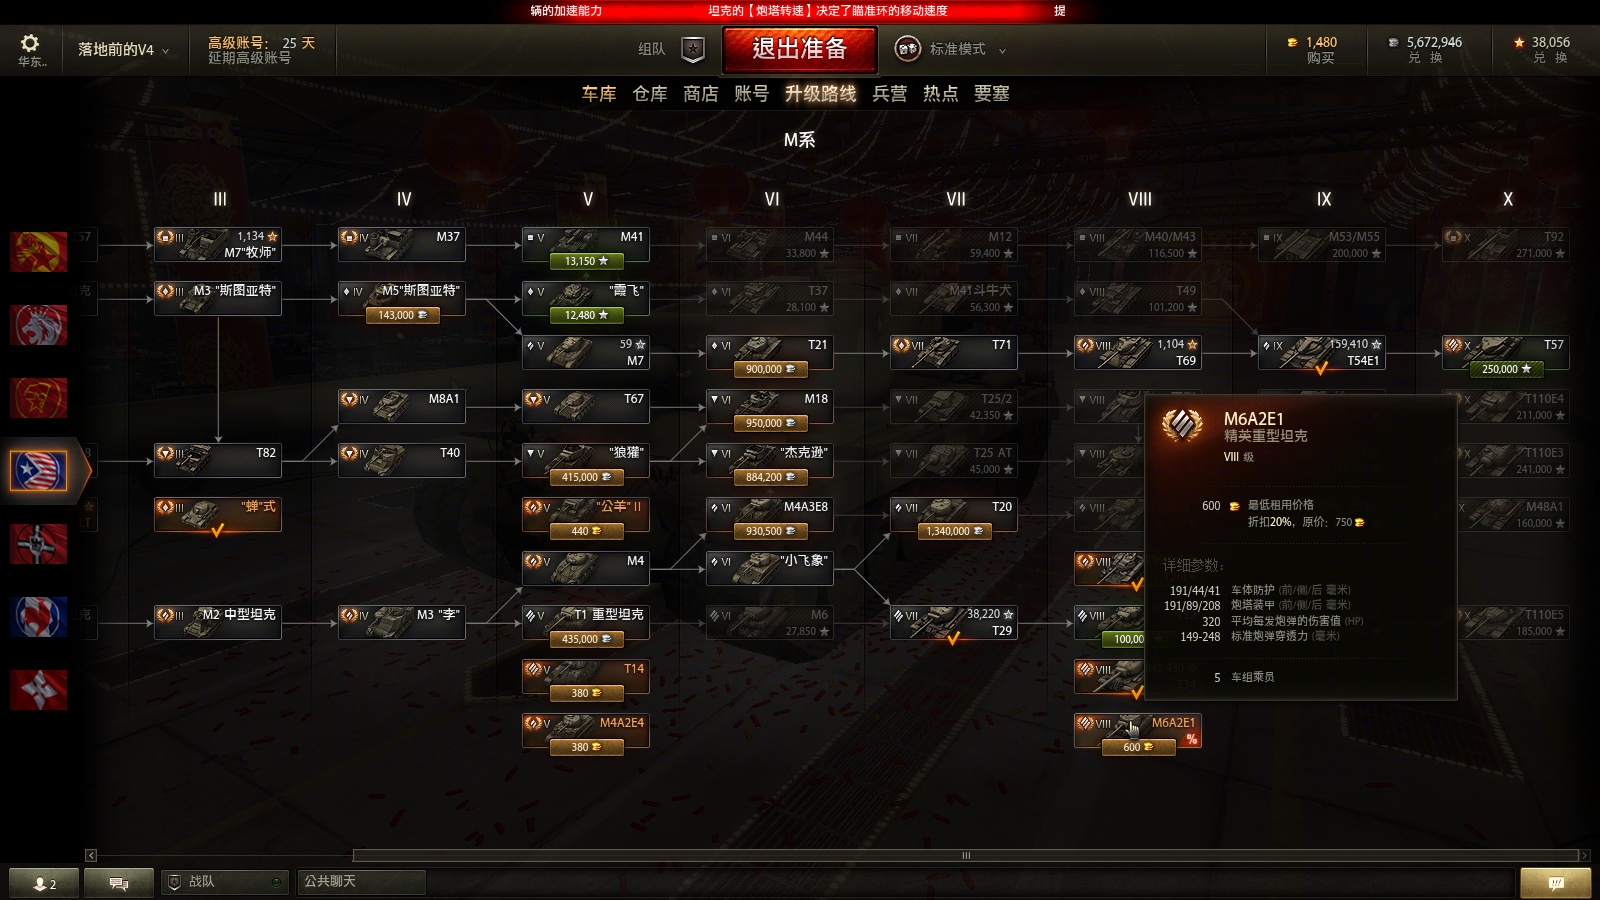Toggle the 战队 clan chat channel
Viewport: 1600px width, 900px height.
(x=224, y=882)
